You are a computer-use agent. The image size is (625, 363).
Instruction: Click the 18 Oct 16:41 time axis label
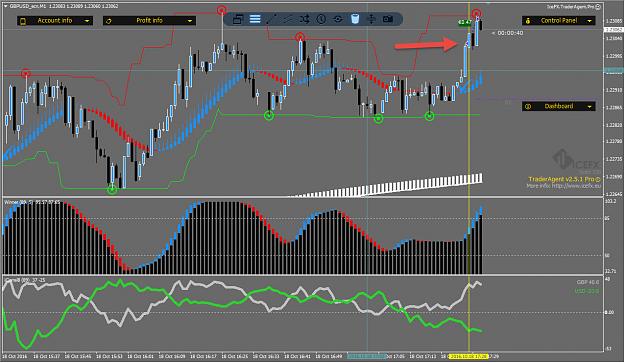pos(297,357)
